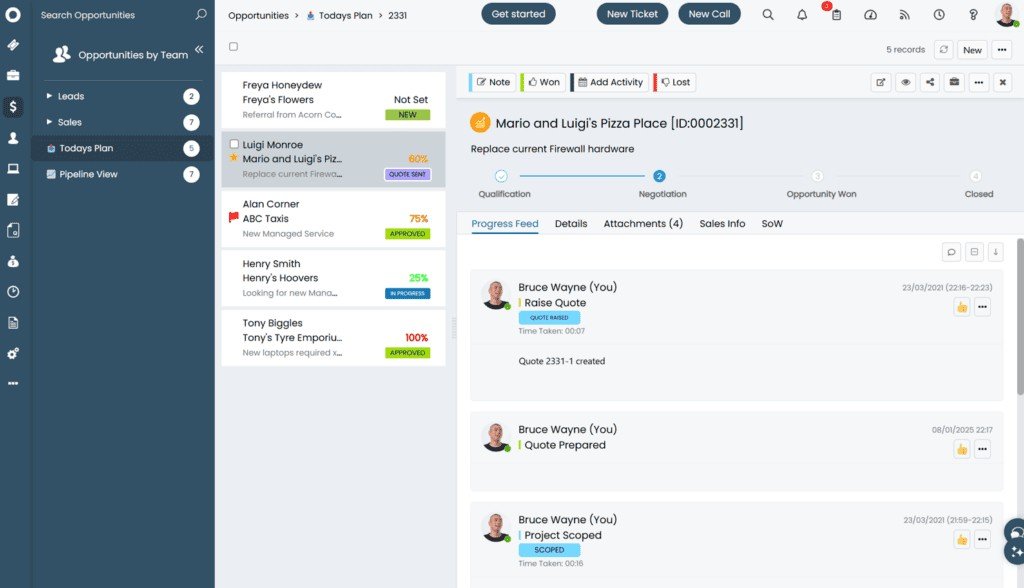Viewport: 1024px width, 588px height.
Task: Open Sales Info tab
Action: (x=722, y=223)
